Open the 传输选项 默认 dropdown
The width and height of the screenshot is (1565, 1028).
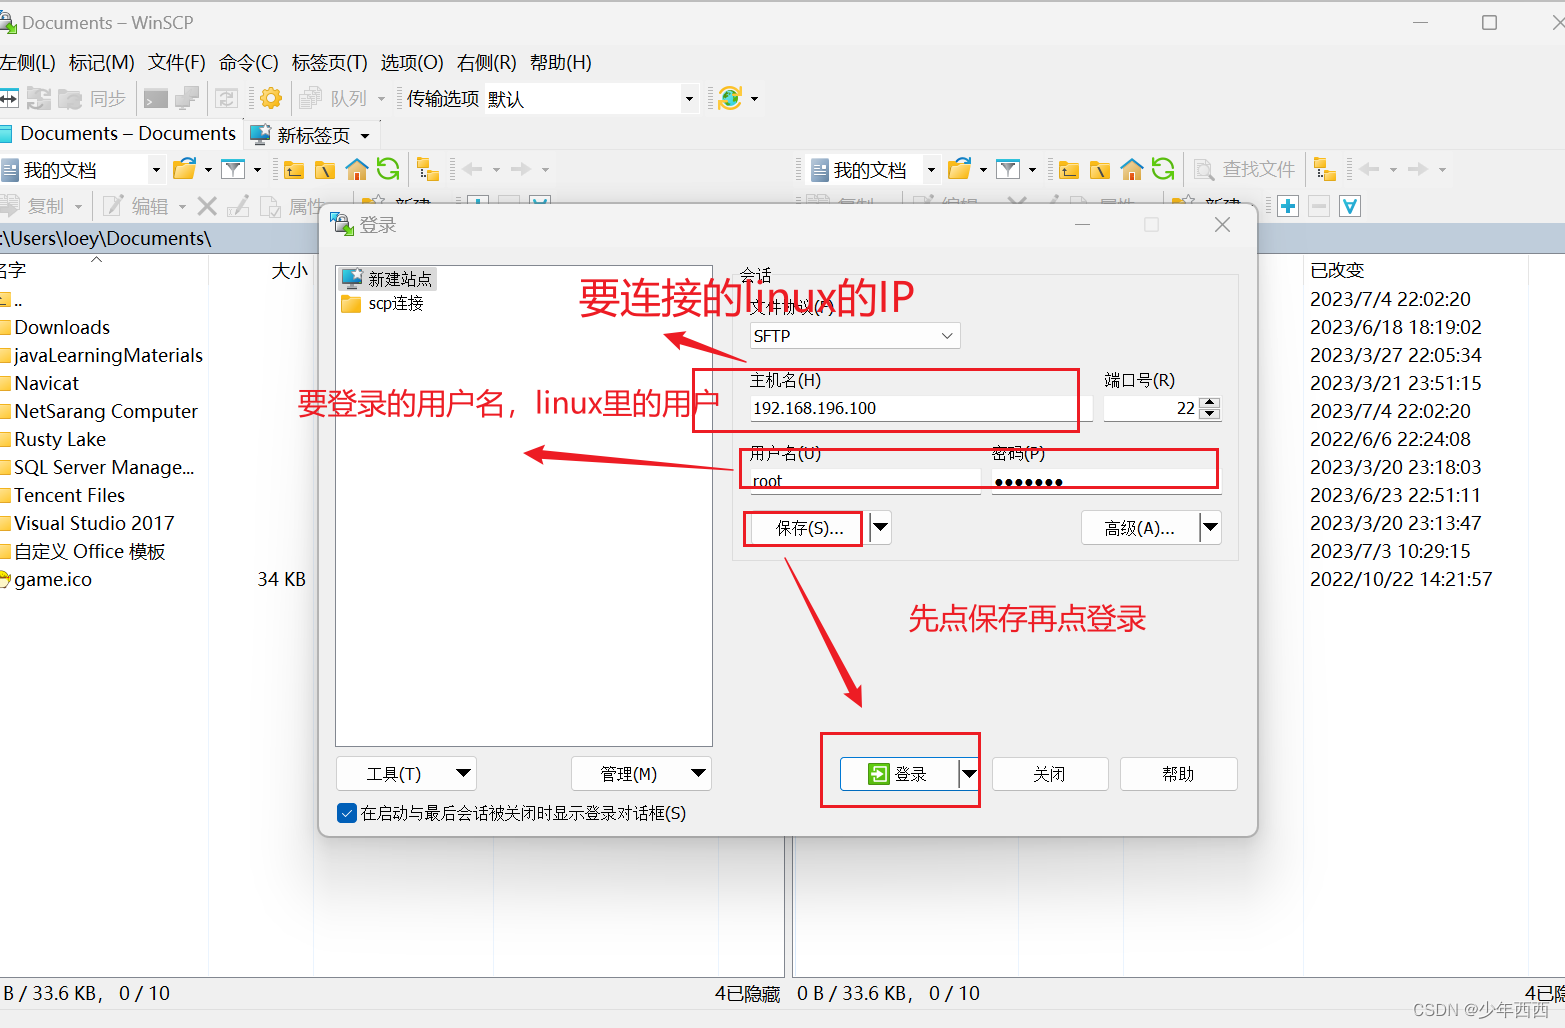pyautogui.click(x=689, y=98)
